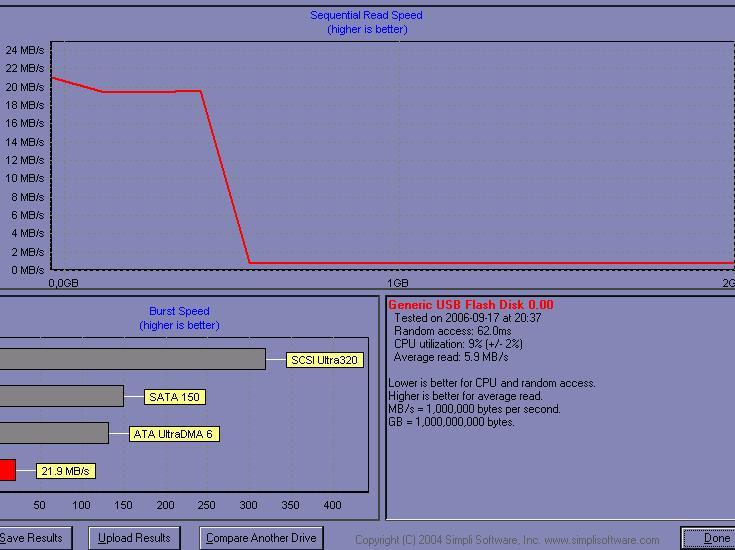Image resolution: width=735 pixels, height=550 pixels.
Task: Click the 21.9 MB/s burst speed label
Action: click(66, 471)
